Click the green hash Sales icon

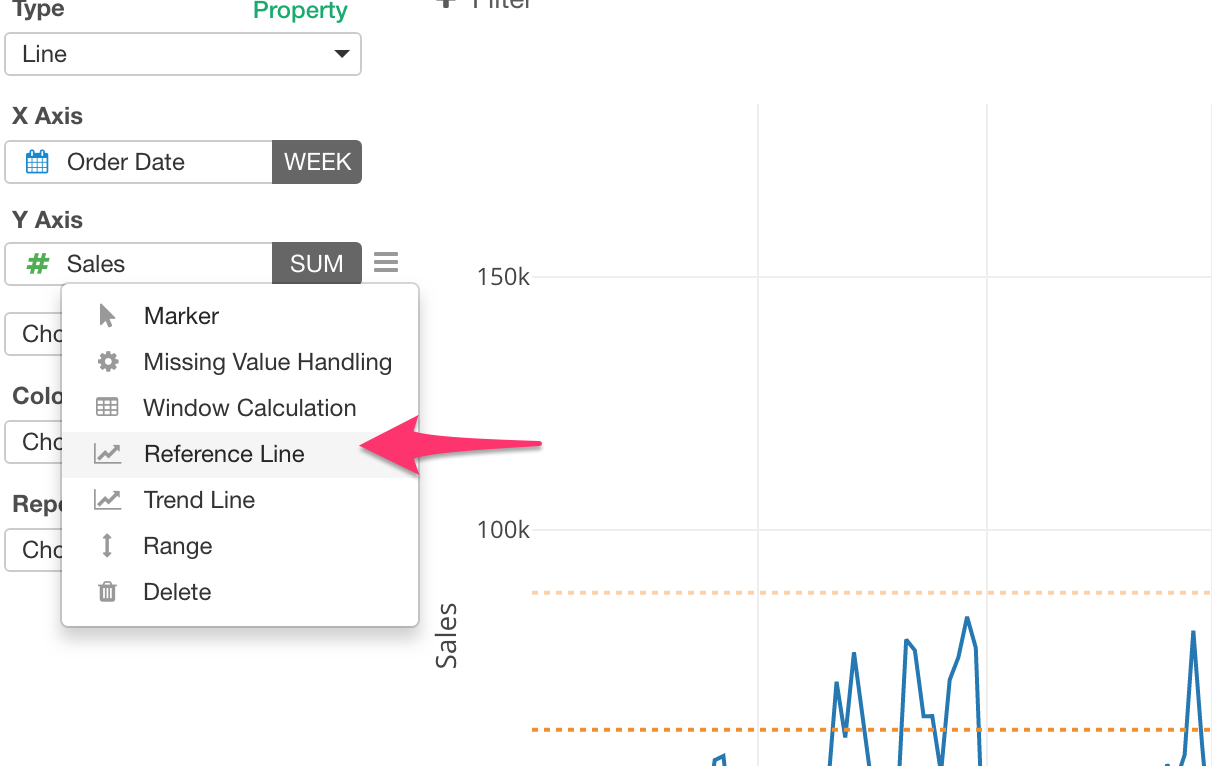click(x=38, y=264)
